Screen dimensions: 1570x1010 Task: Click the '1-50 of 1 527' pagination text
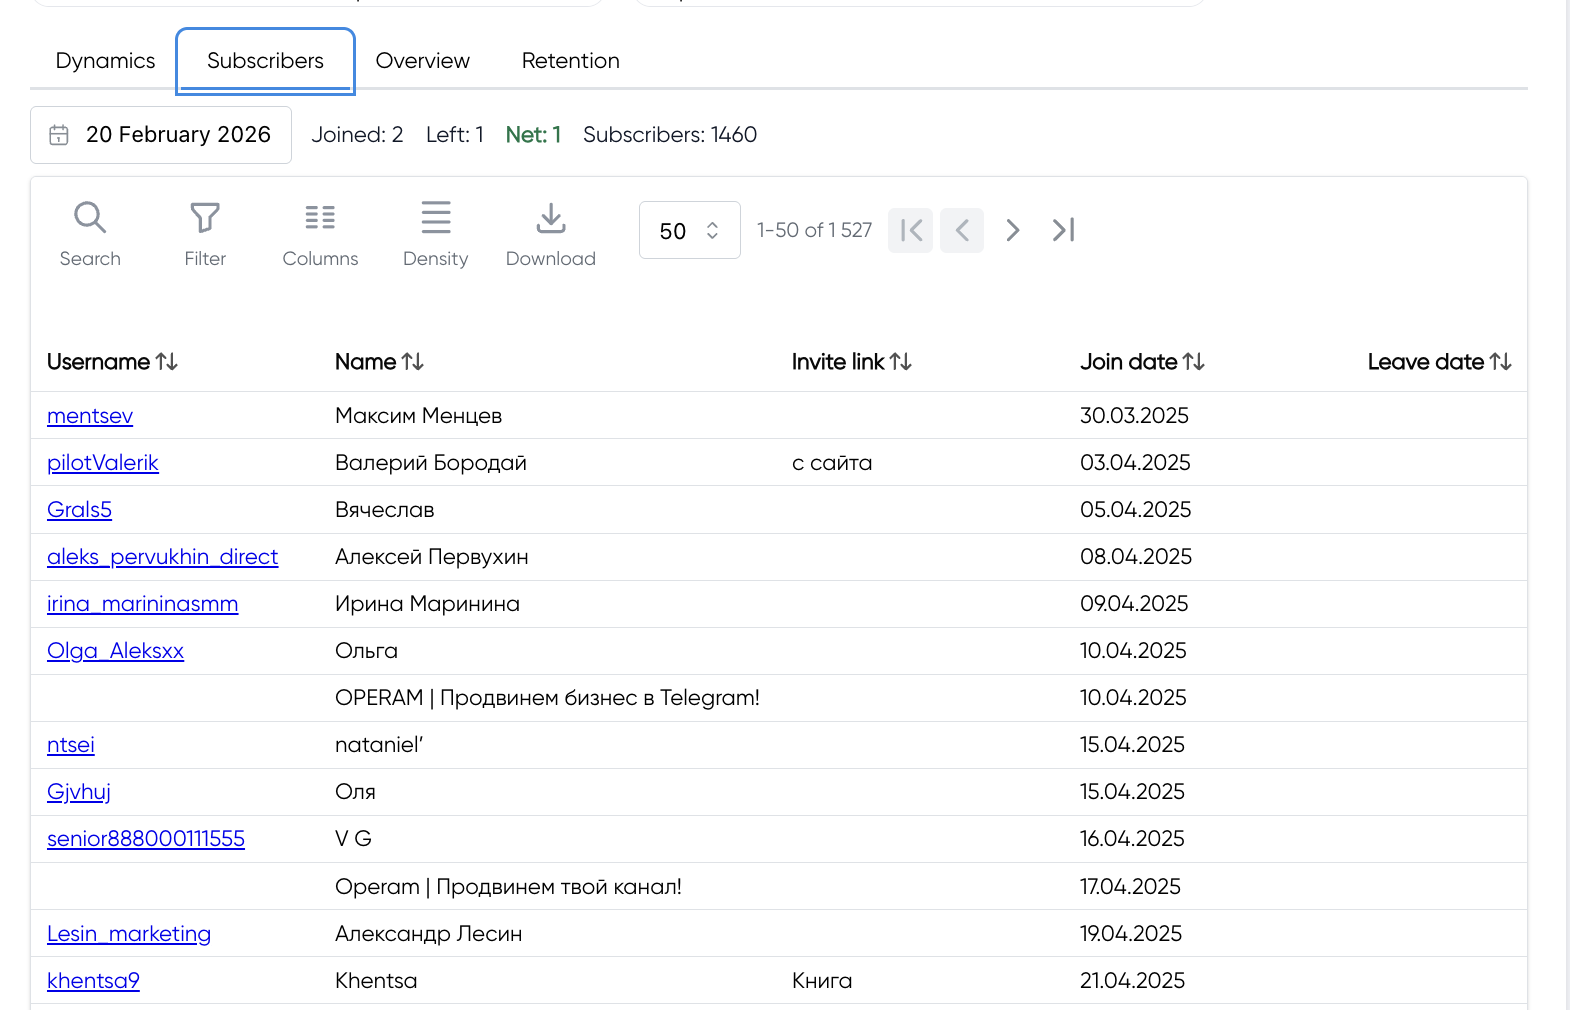click(814, 230)
